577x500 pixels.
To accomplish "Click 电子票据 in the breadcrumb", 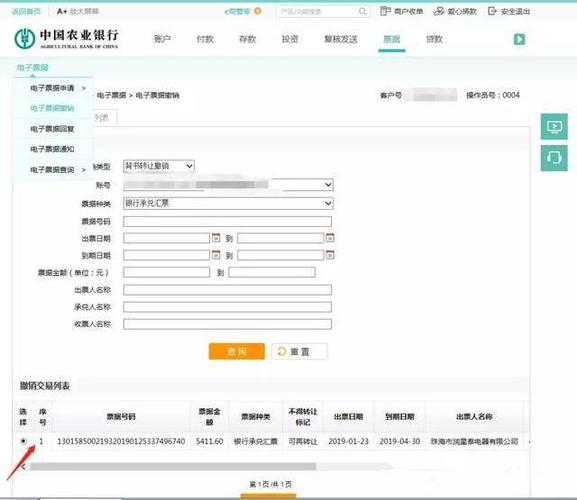I will tap(111, 95).
